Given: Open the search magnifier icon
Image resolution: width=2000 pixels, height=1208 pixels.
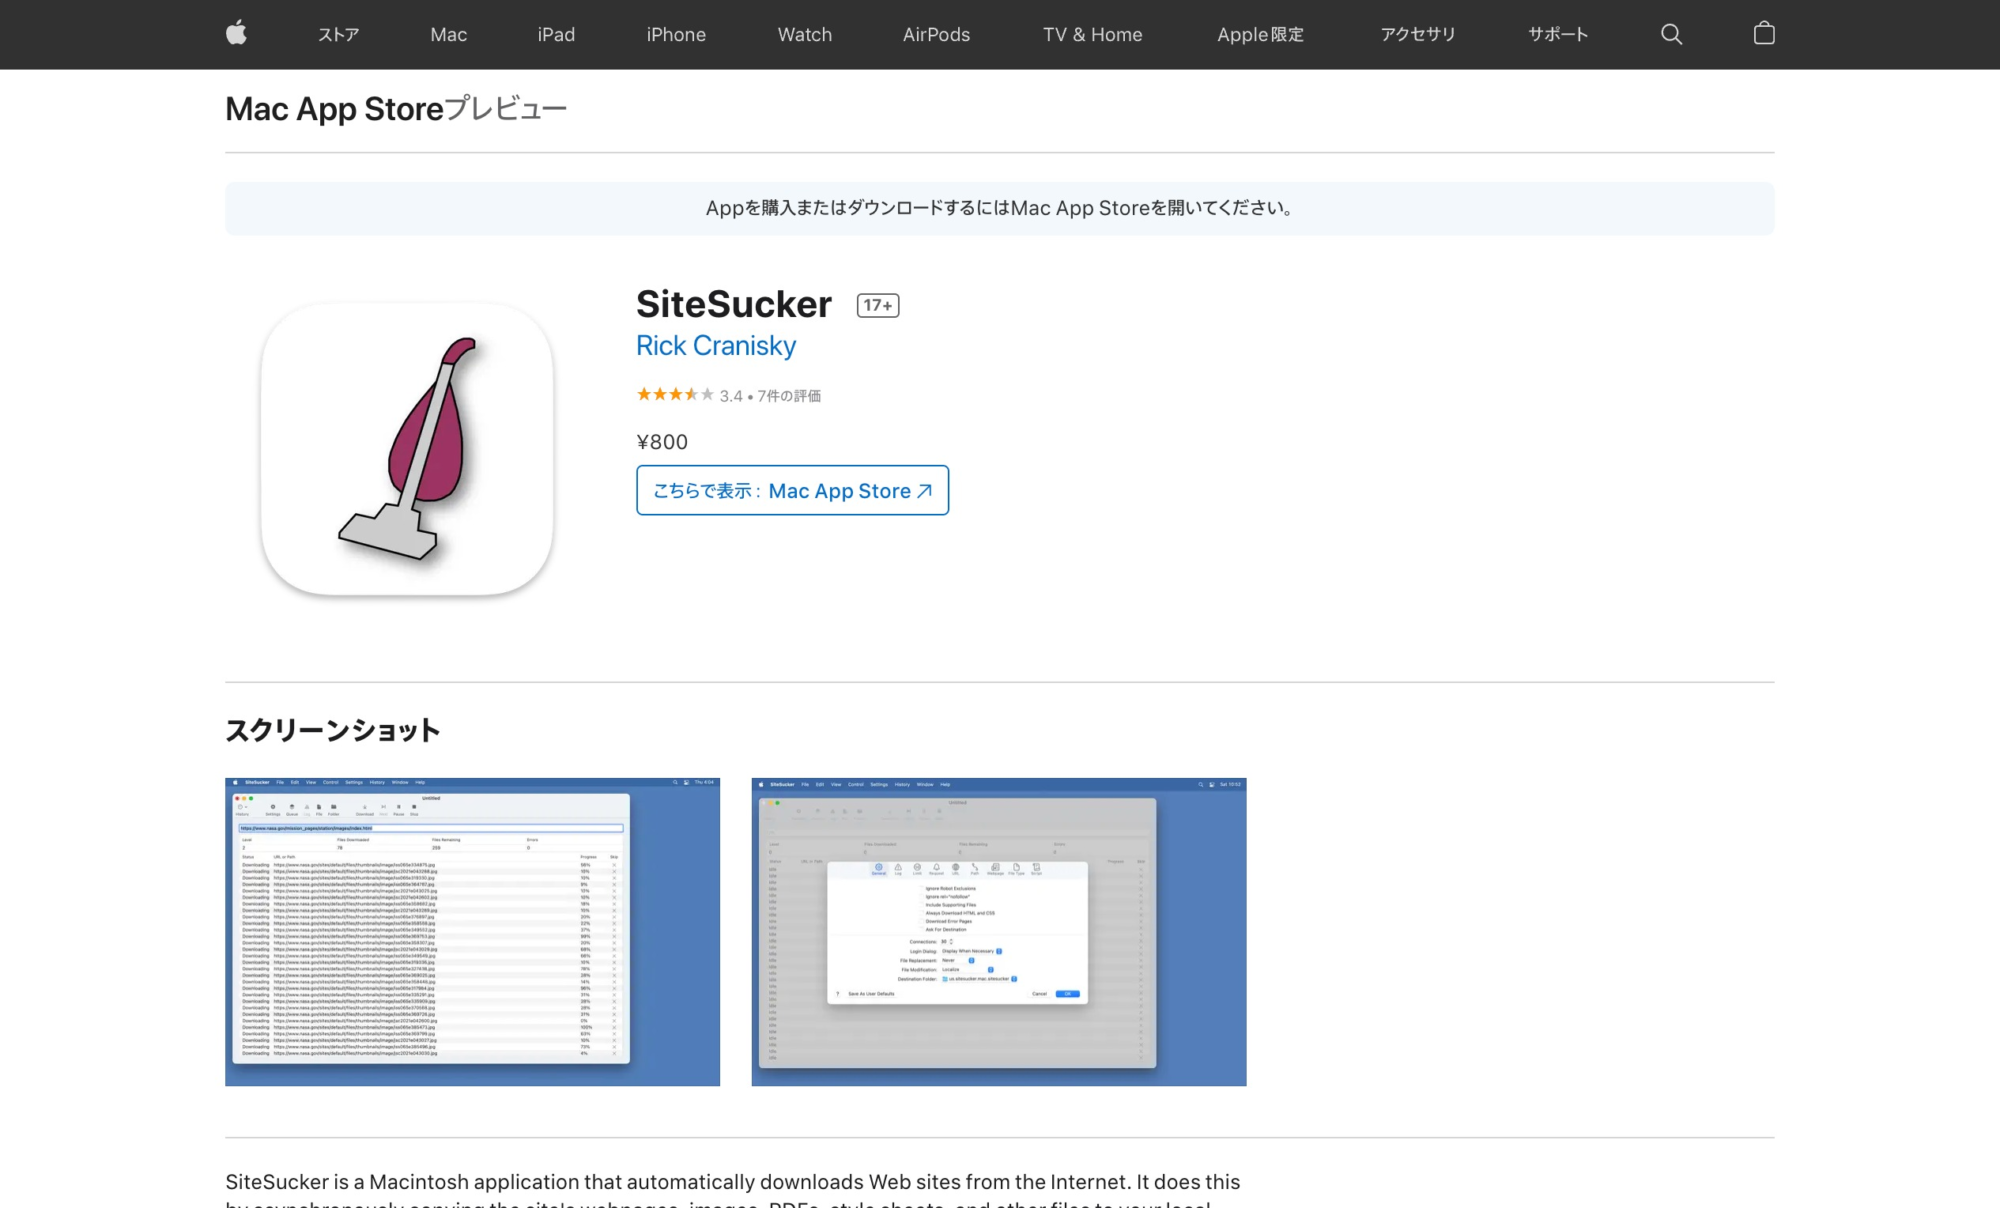Looking at the screenshot, I should pyautogui.click(x=1671, y=34).
